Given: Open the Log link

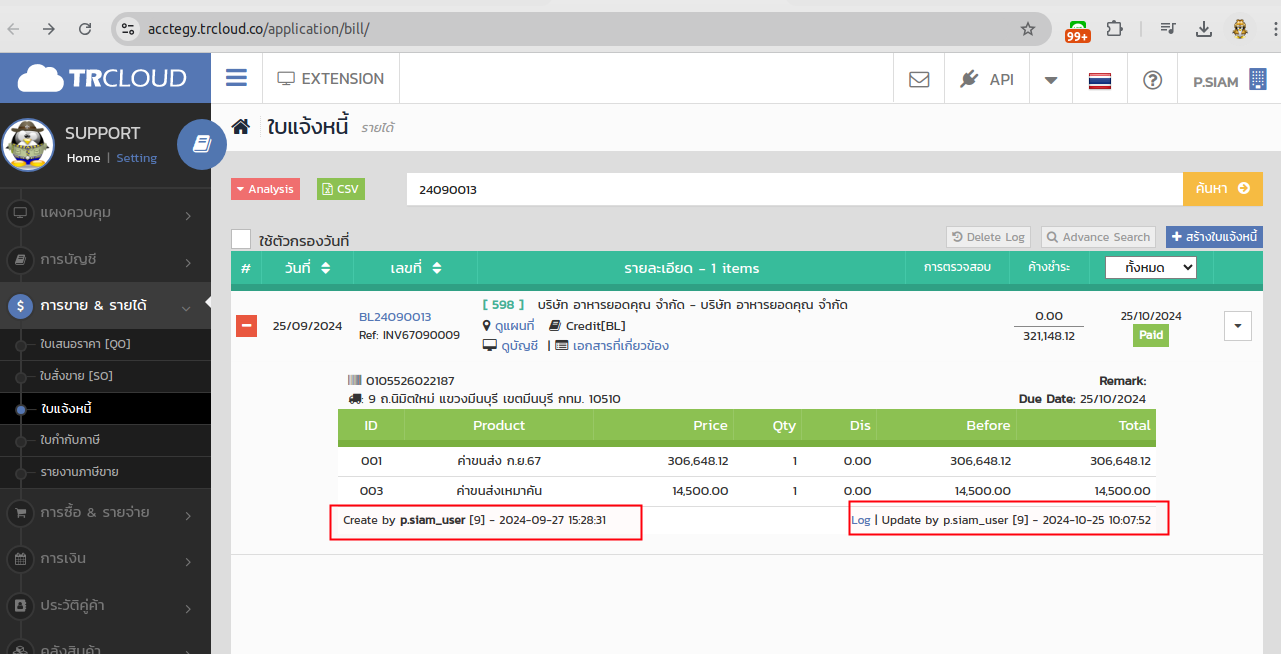Looking at the screenshot, I should (x=861, y=520).
